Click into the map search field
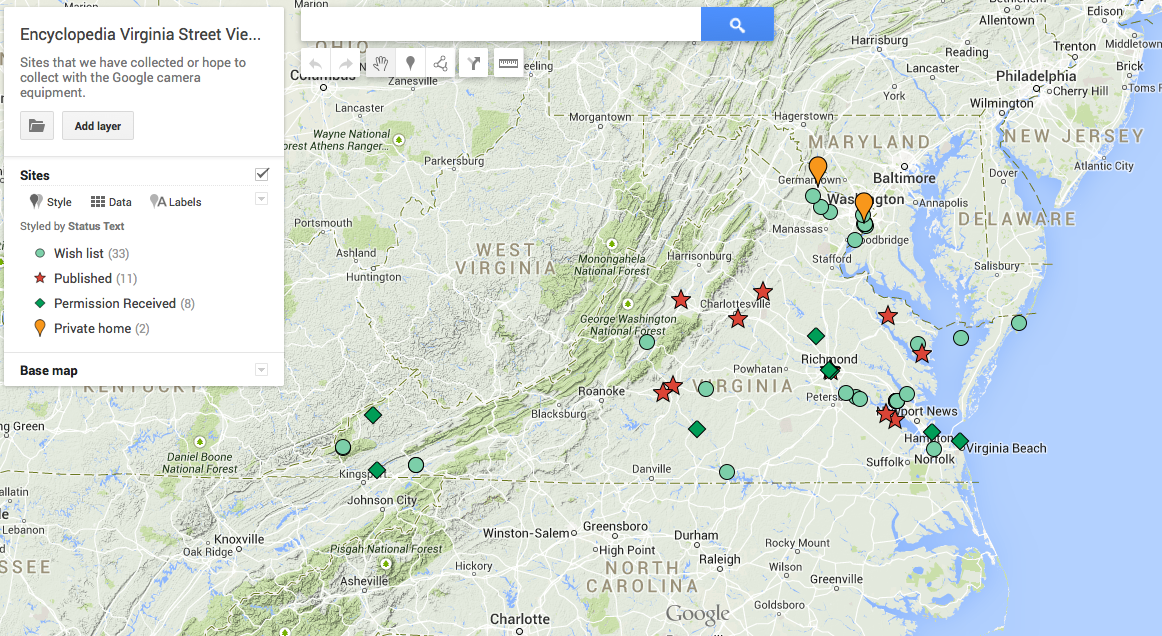The height and width of the screenshot is (636, 1162). point(501,24)
